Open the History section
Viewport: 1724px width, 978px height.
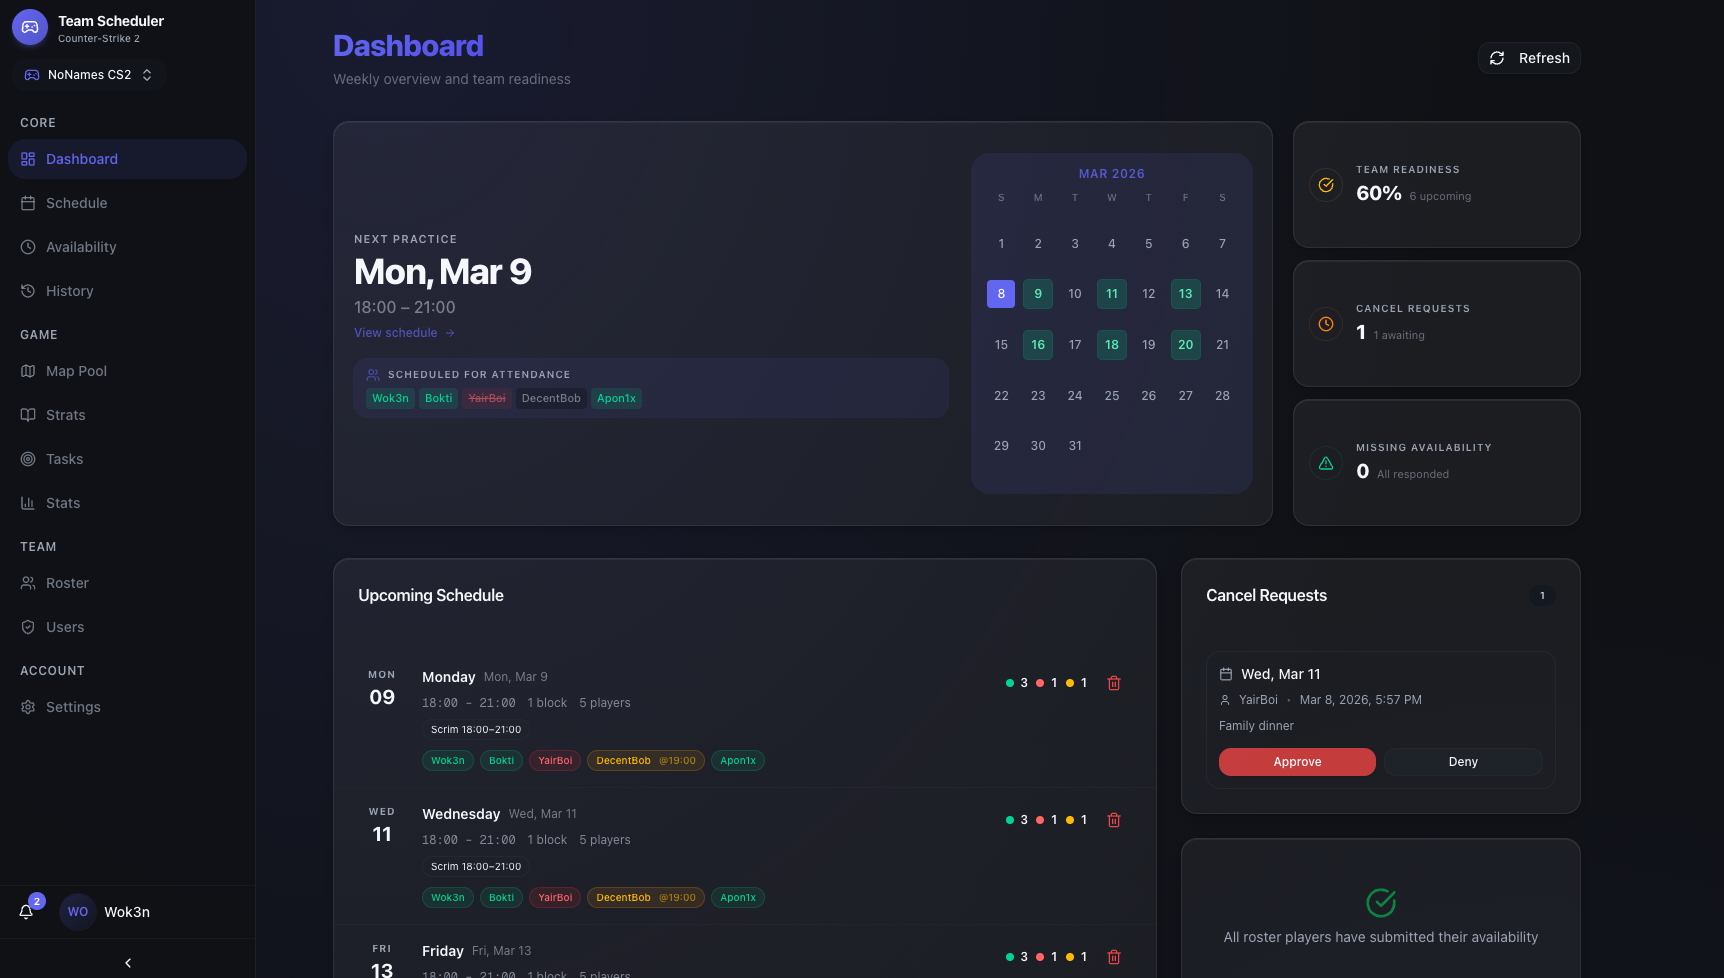[x=70, y=290]
